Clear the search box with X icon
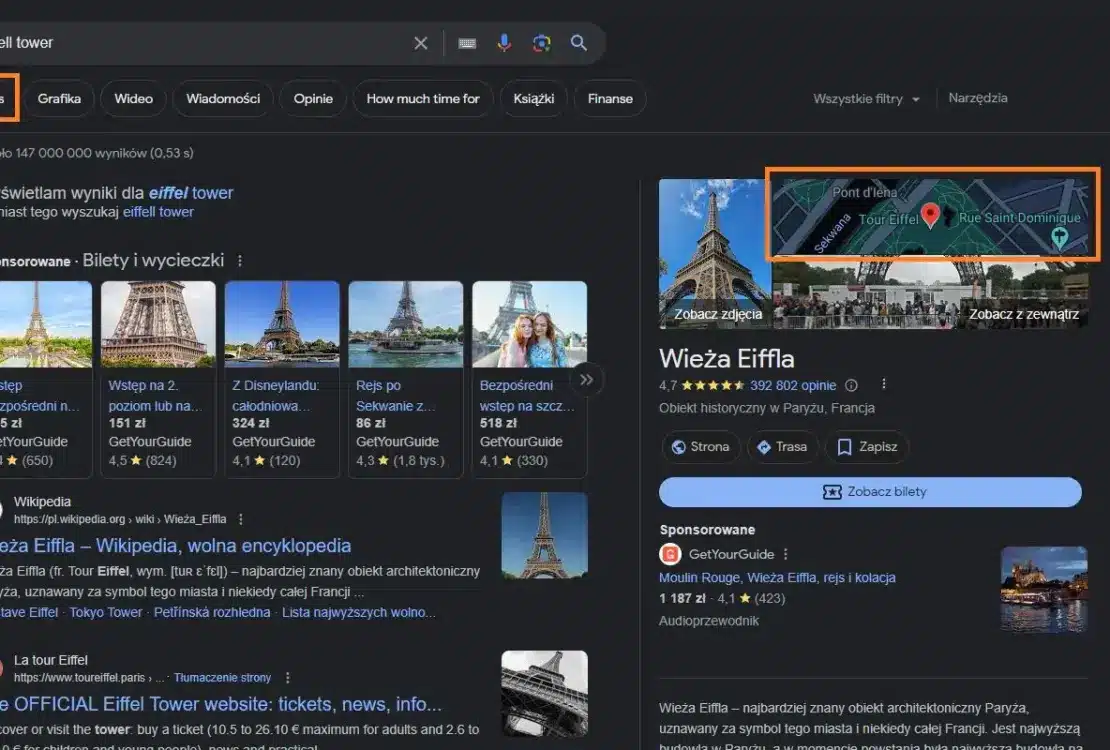Viewport: 1110px width, 750px height. point(421,43)
